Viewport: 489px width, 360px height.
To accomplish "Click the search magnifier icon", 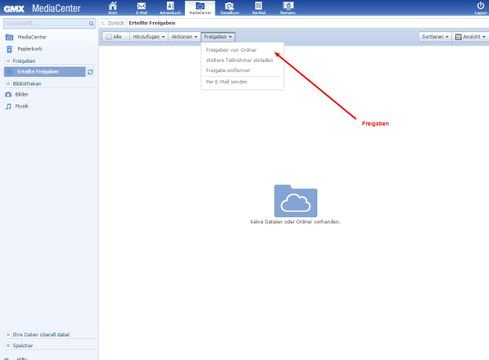I will [91, 23].
